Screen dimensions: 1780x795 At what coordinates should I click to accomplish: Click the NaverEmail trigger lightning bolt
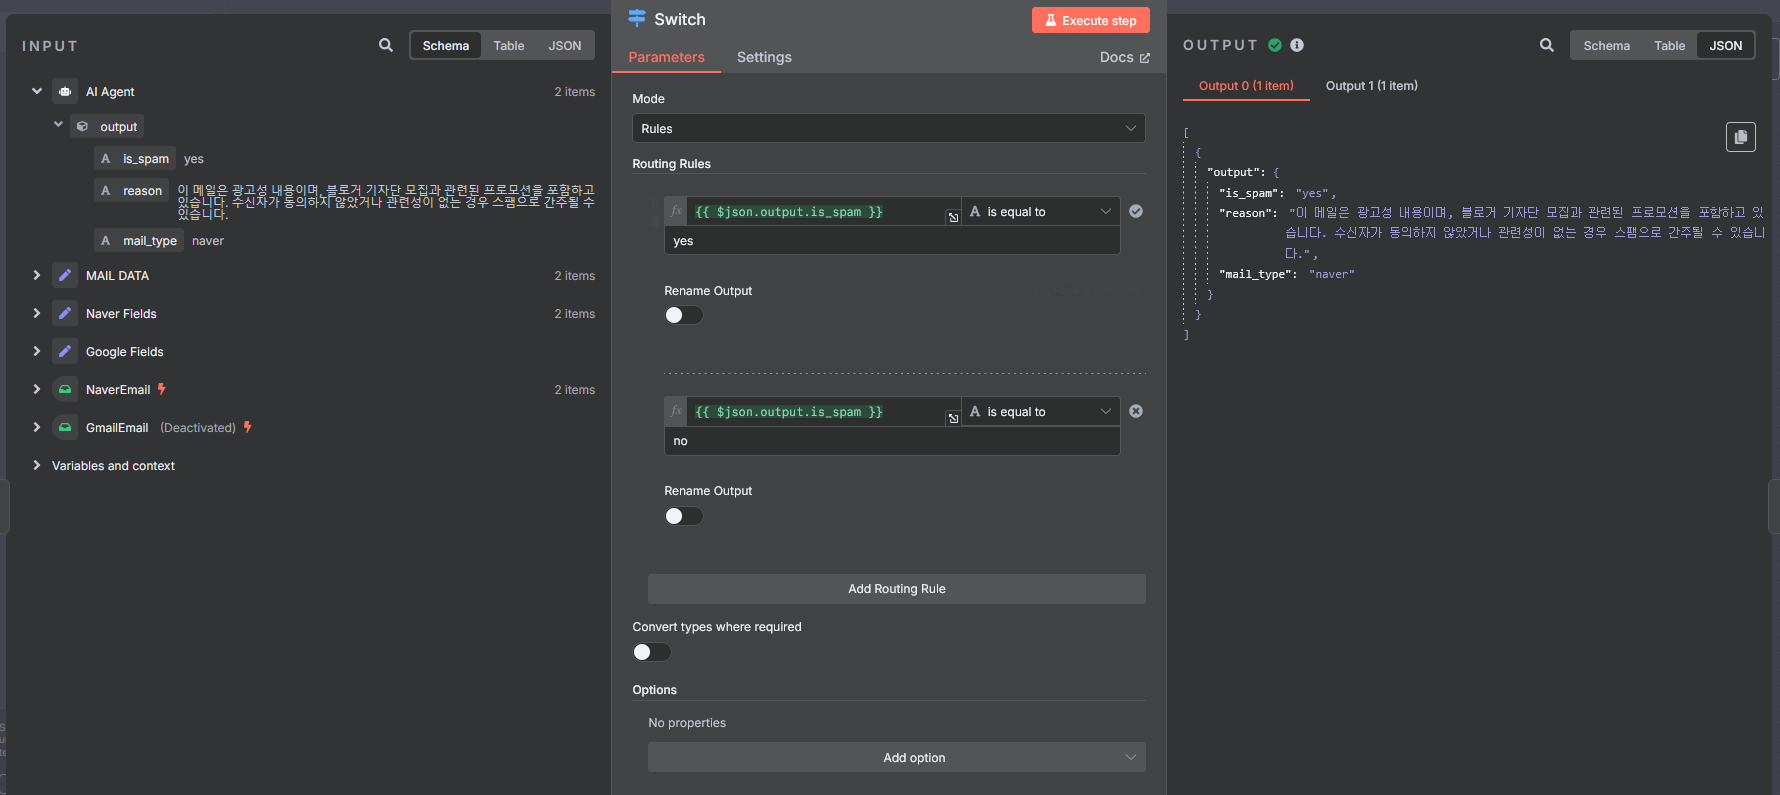point(162,389)
